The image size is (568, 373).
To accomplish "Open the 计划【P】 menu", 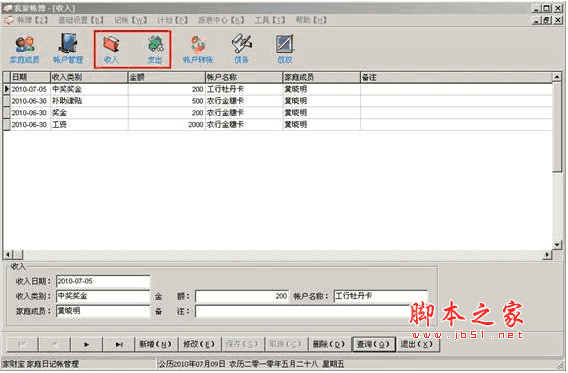I will (172, 20).
